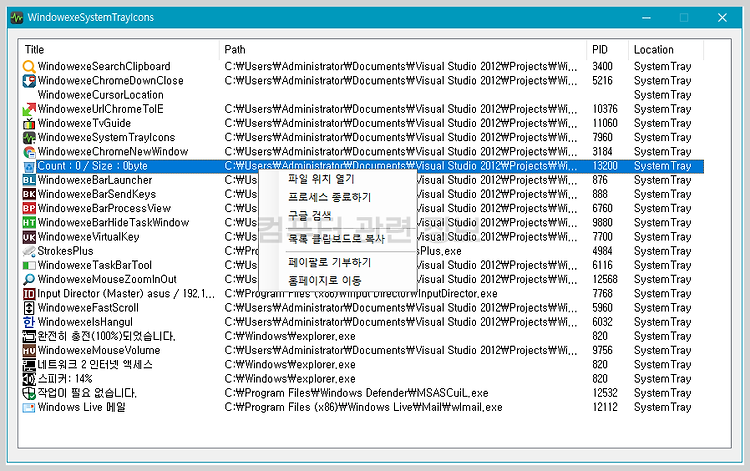Click the app icon in the title bar
Viewport: 750px width, 471px height.
[17, 18]
